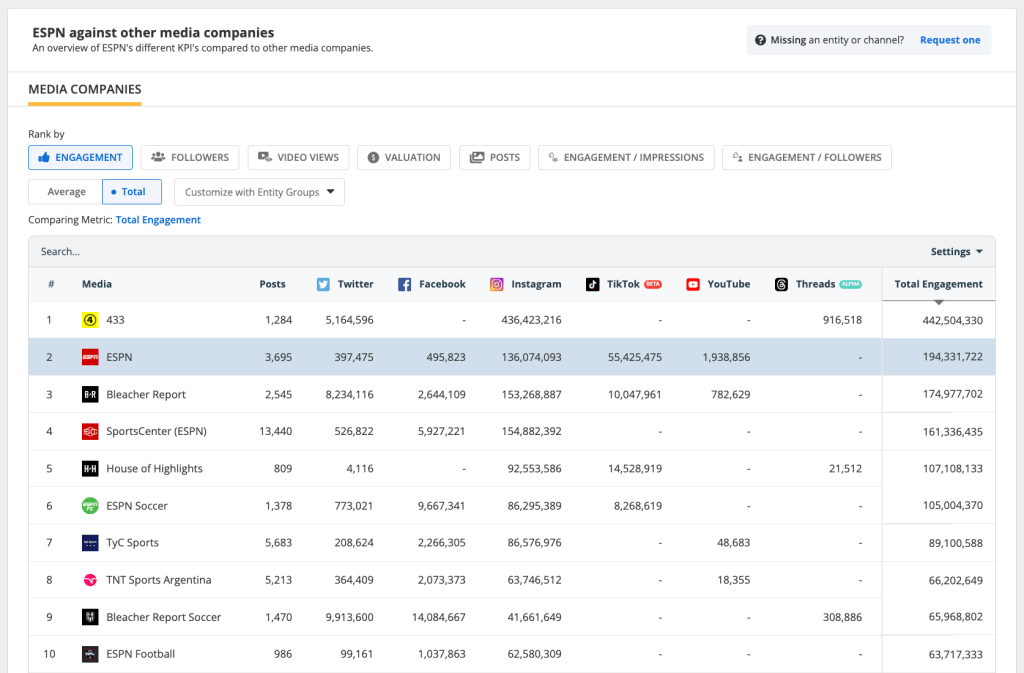
Task: Click the question mark help icon
Action: [760, 40]
